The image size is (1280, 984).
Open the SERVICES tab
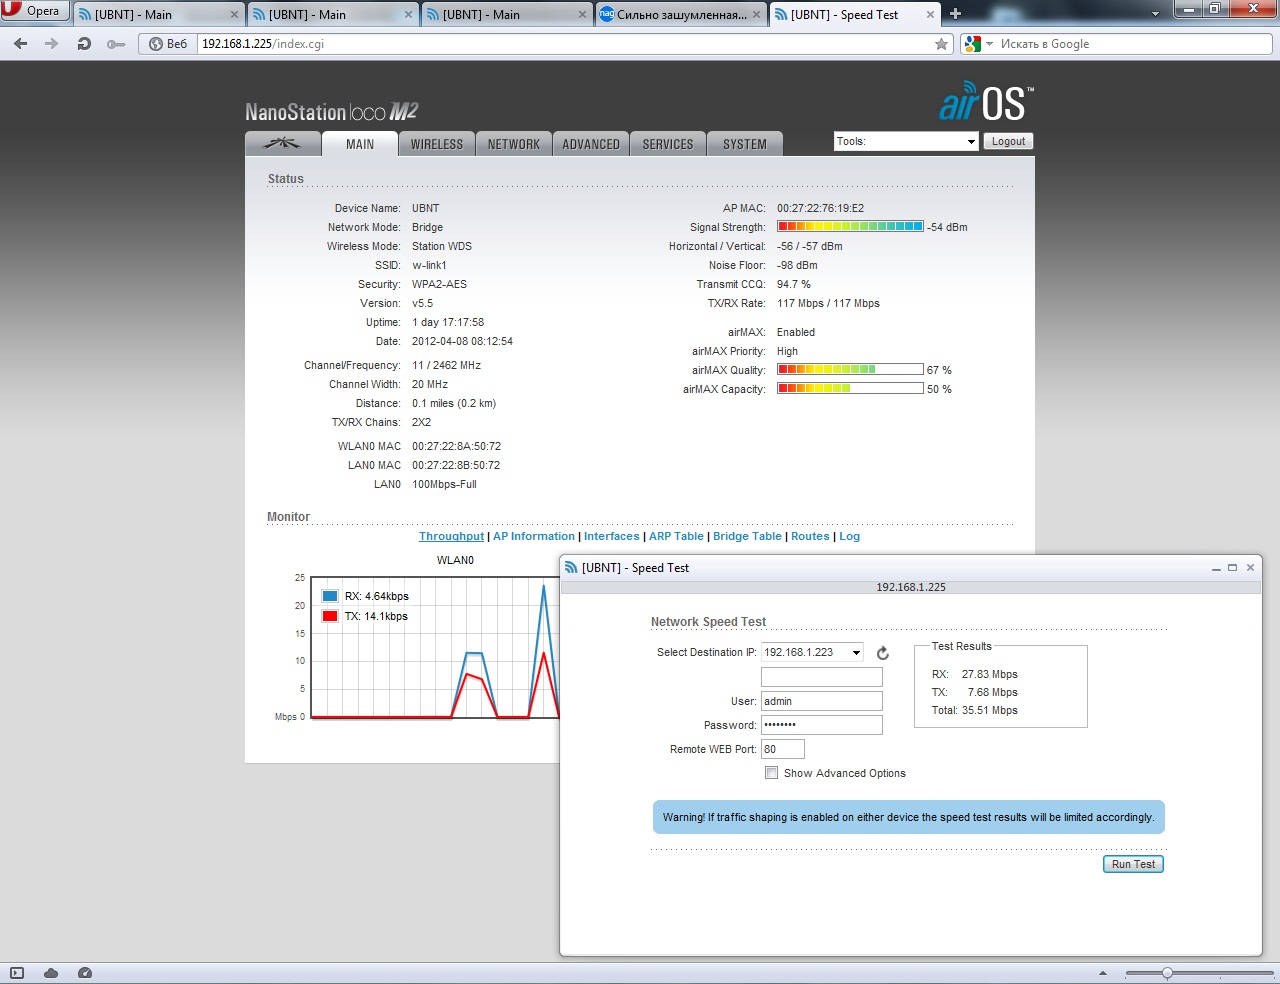point(668,144)
